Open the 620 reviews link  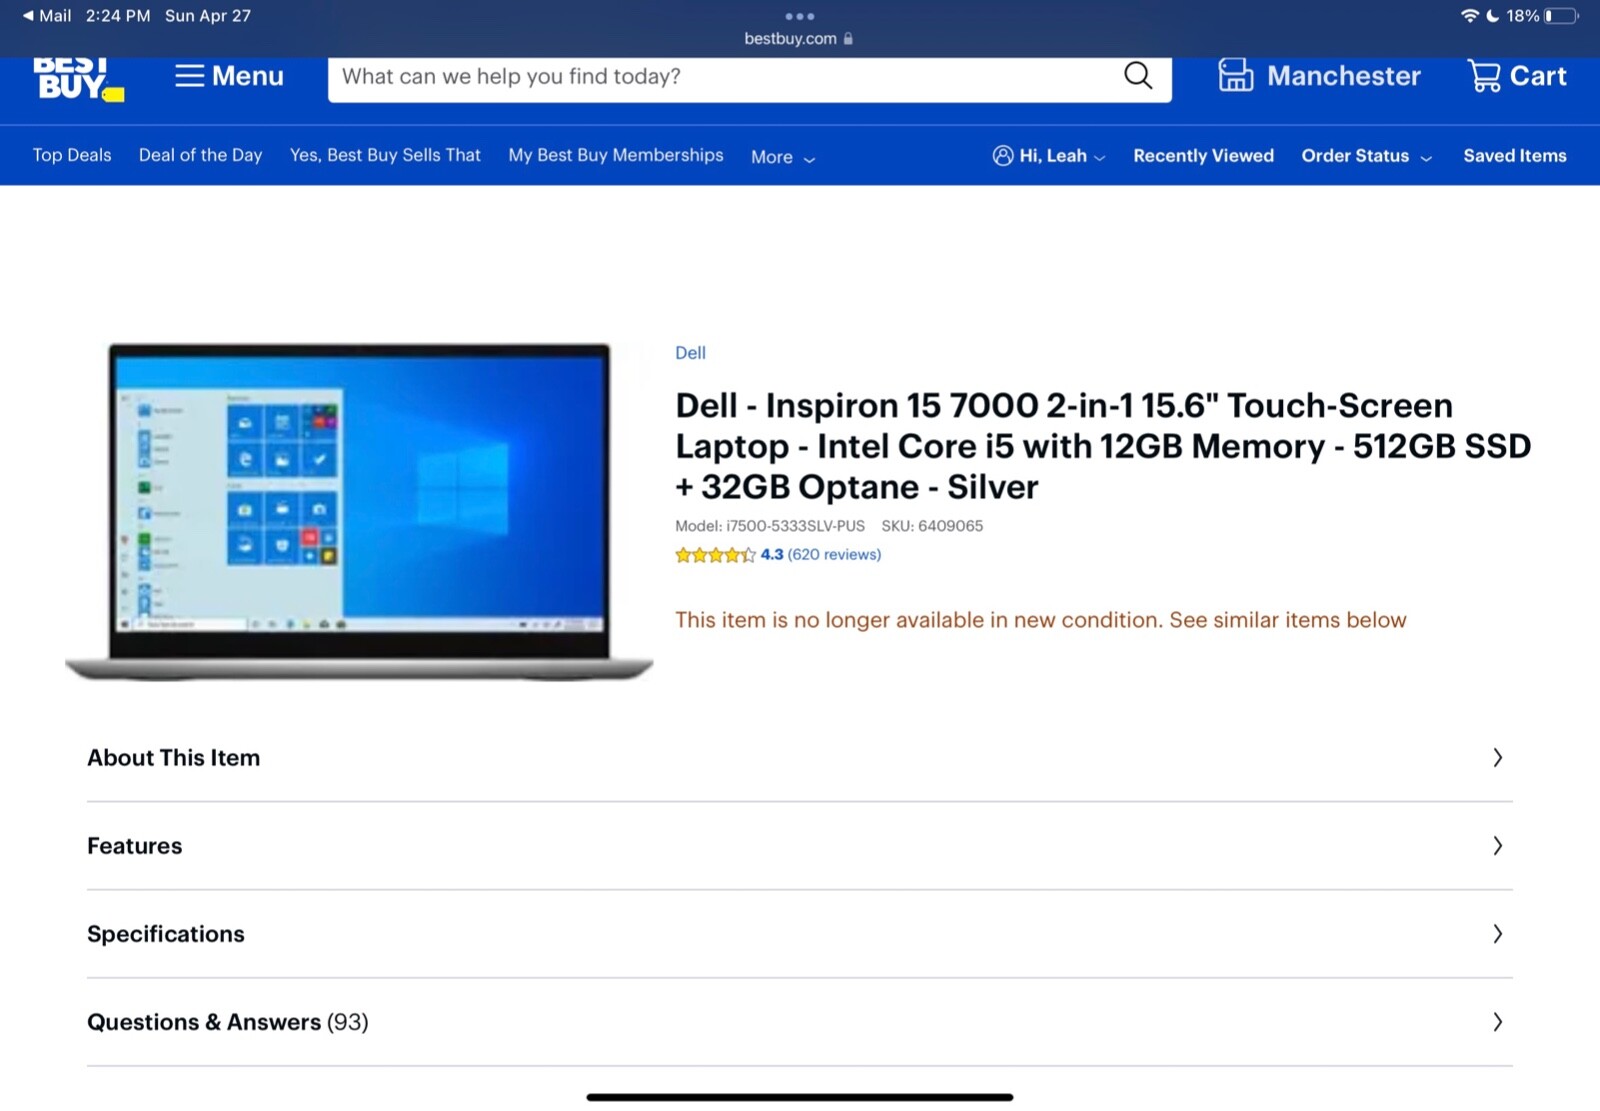click(834, 555)
